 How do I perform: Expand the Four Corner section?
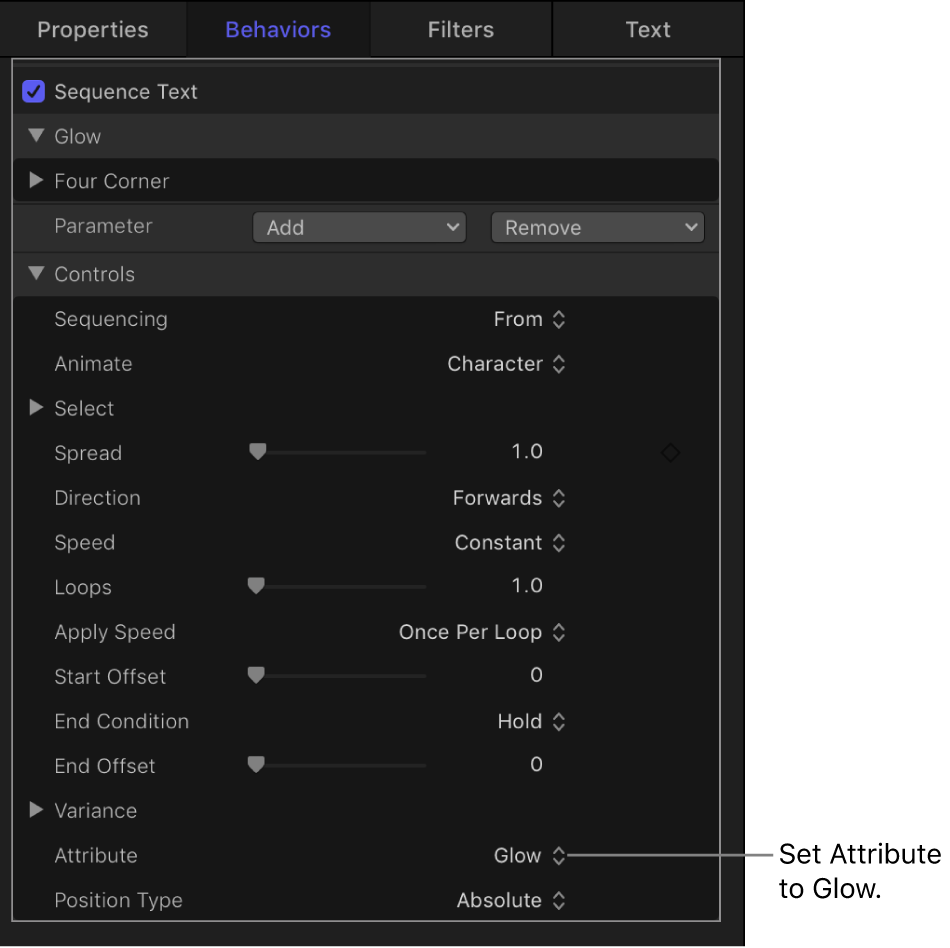[x=36, y=181]
